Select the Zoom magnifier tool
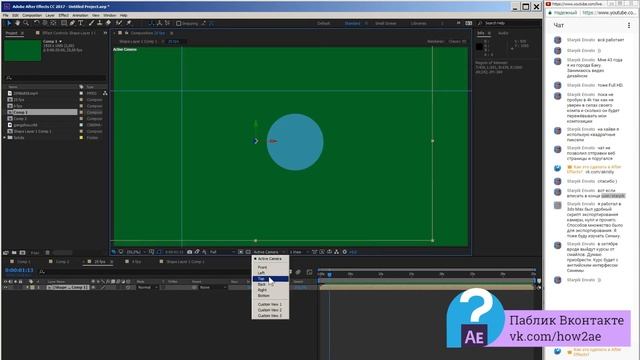 pyautogui.click(x=26, y=23)
